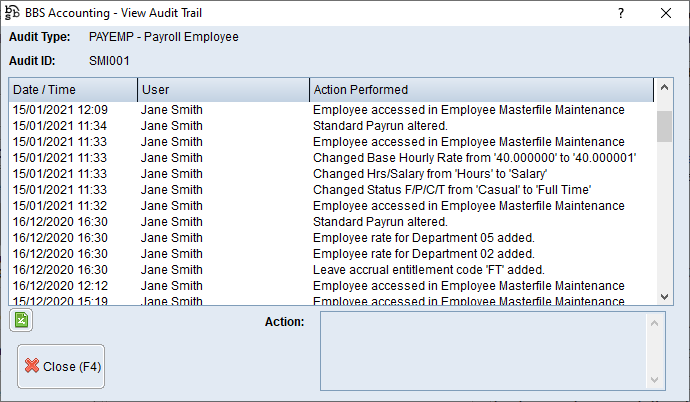Click the BBS Accounting title bar icon

(x=13, y=13)
